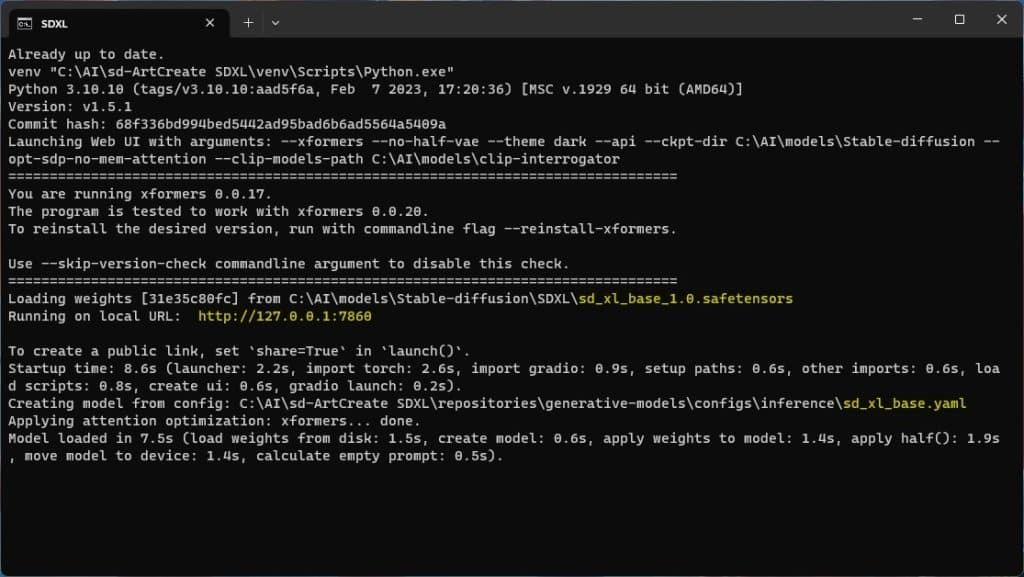Viewport: 1024px width, 577px height.
Task: Click the 'Model loaded in 7.5s' text
Action: (x=91, y=439)
